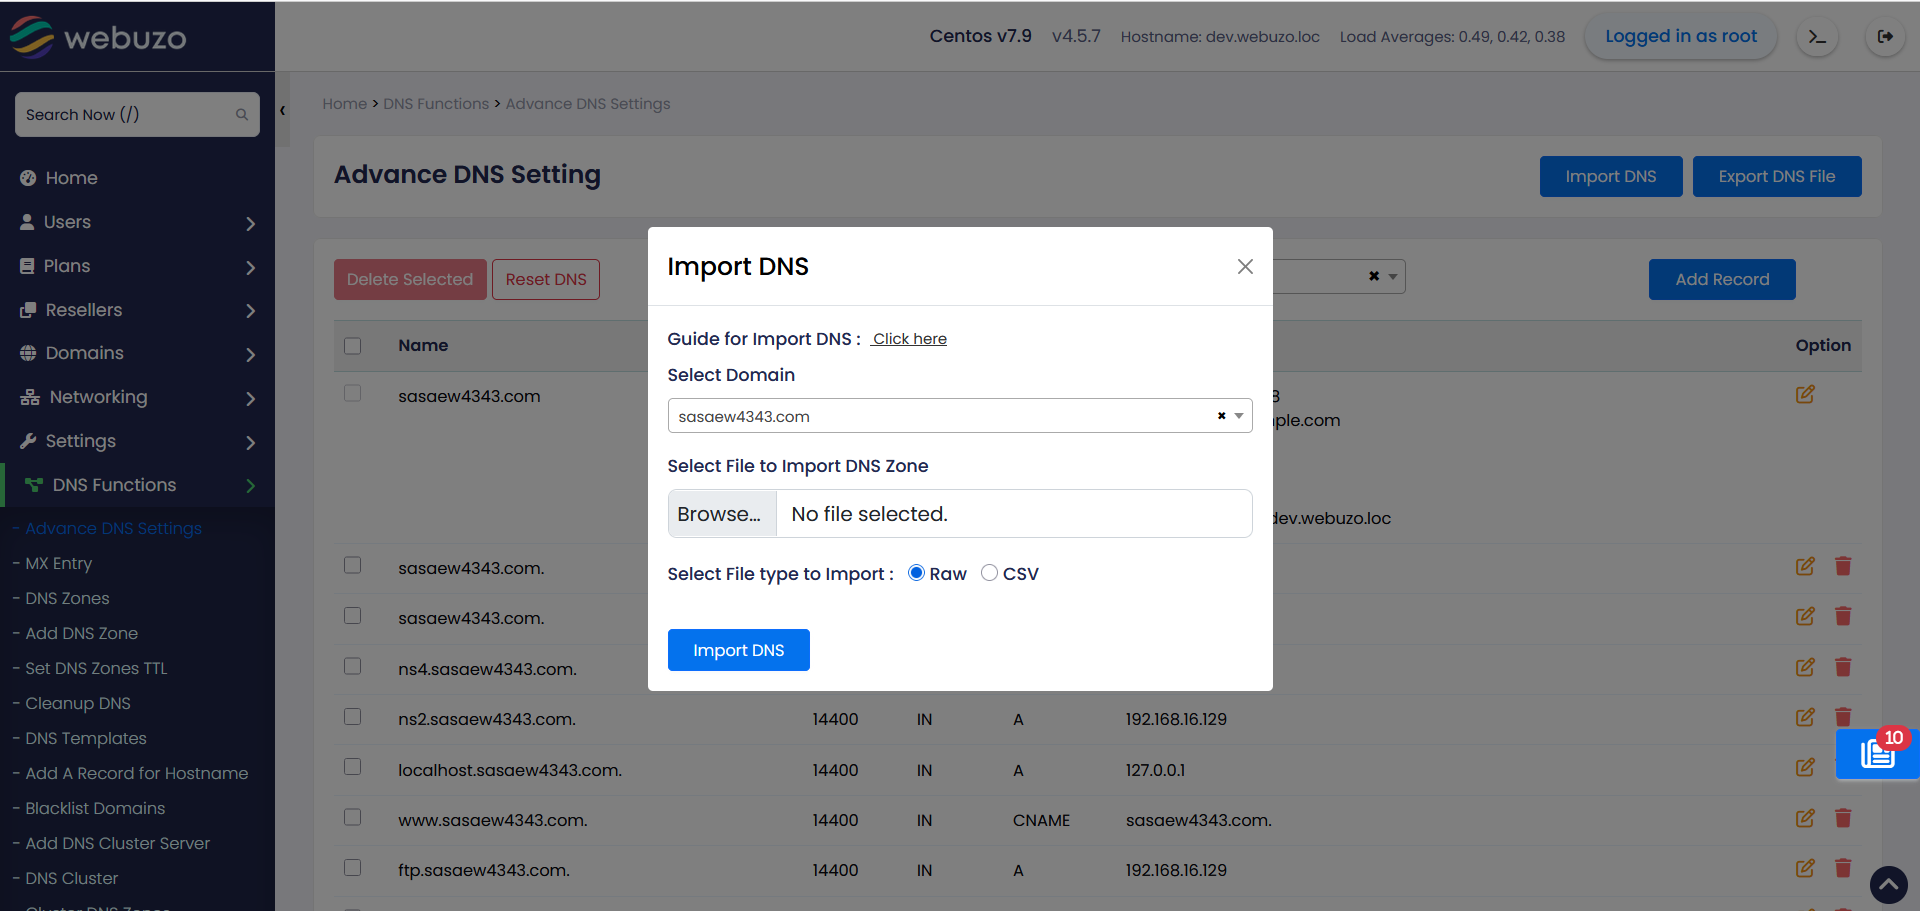
Task: Click the search magnifier icon in sidebar
Action: coord(241,115)
